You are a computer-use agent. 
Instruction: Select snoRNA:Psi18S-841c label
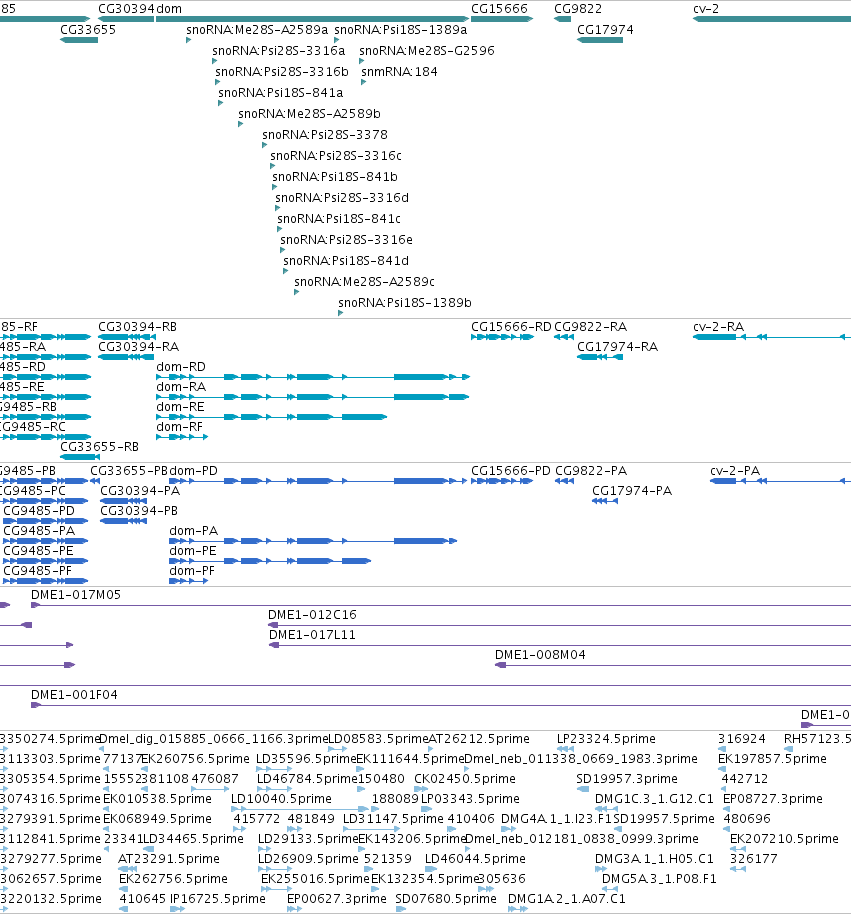tap(339, 219)
